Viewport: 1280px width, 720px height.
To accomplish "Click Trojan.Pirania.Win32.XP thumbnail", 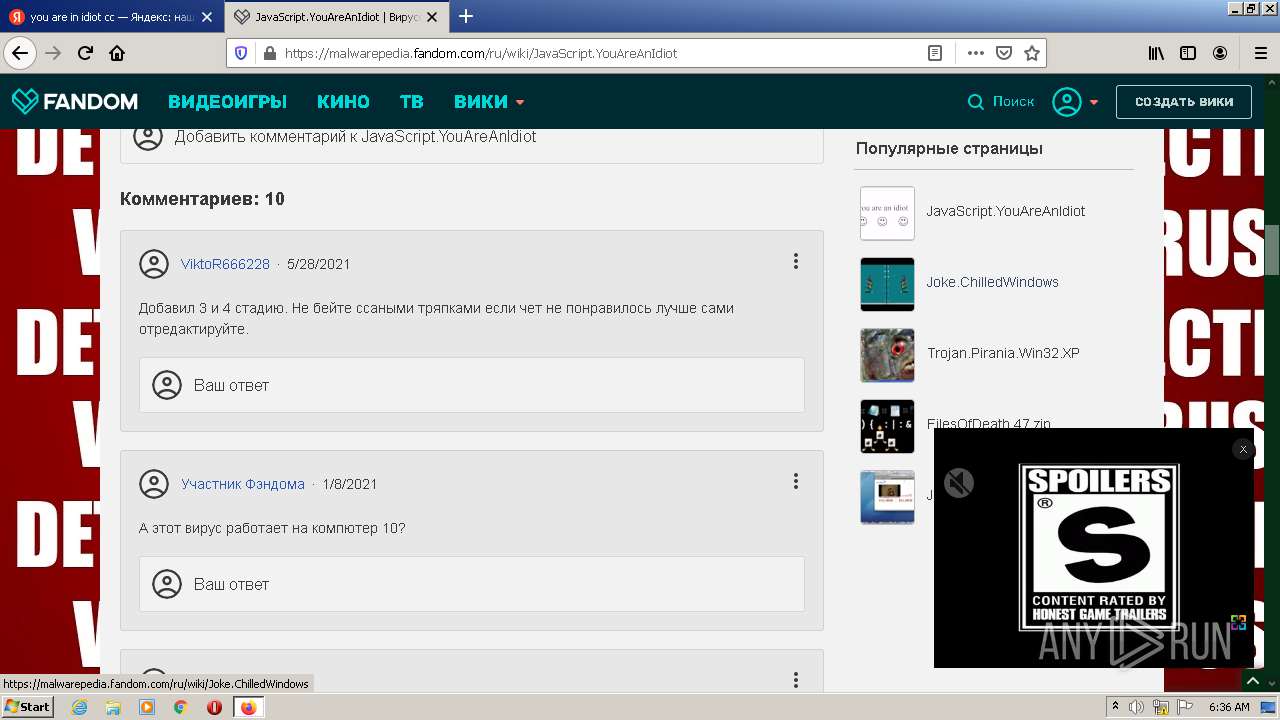I will [x=887, y=355].
